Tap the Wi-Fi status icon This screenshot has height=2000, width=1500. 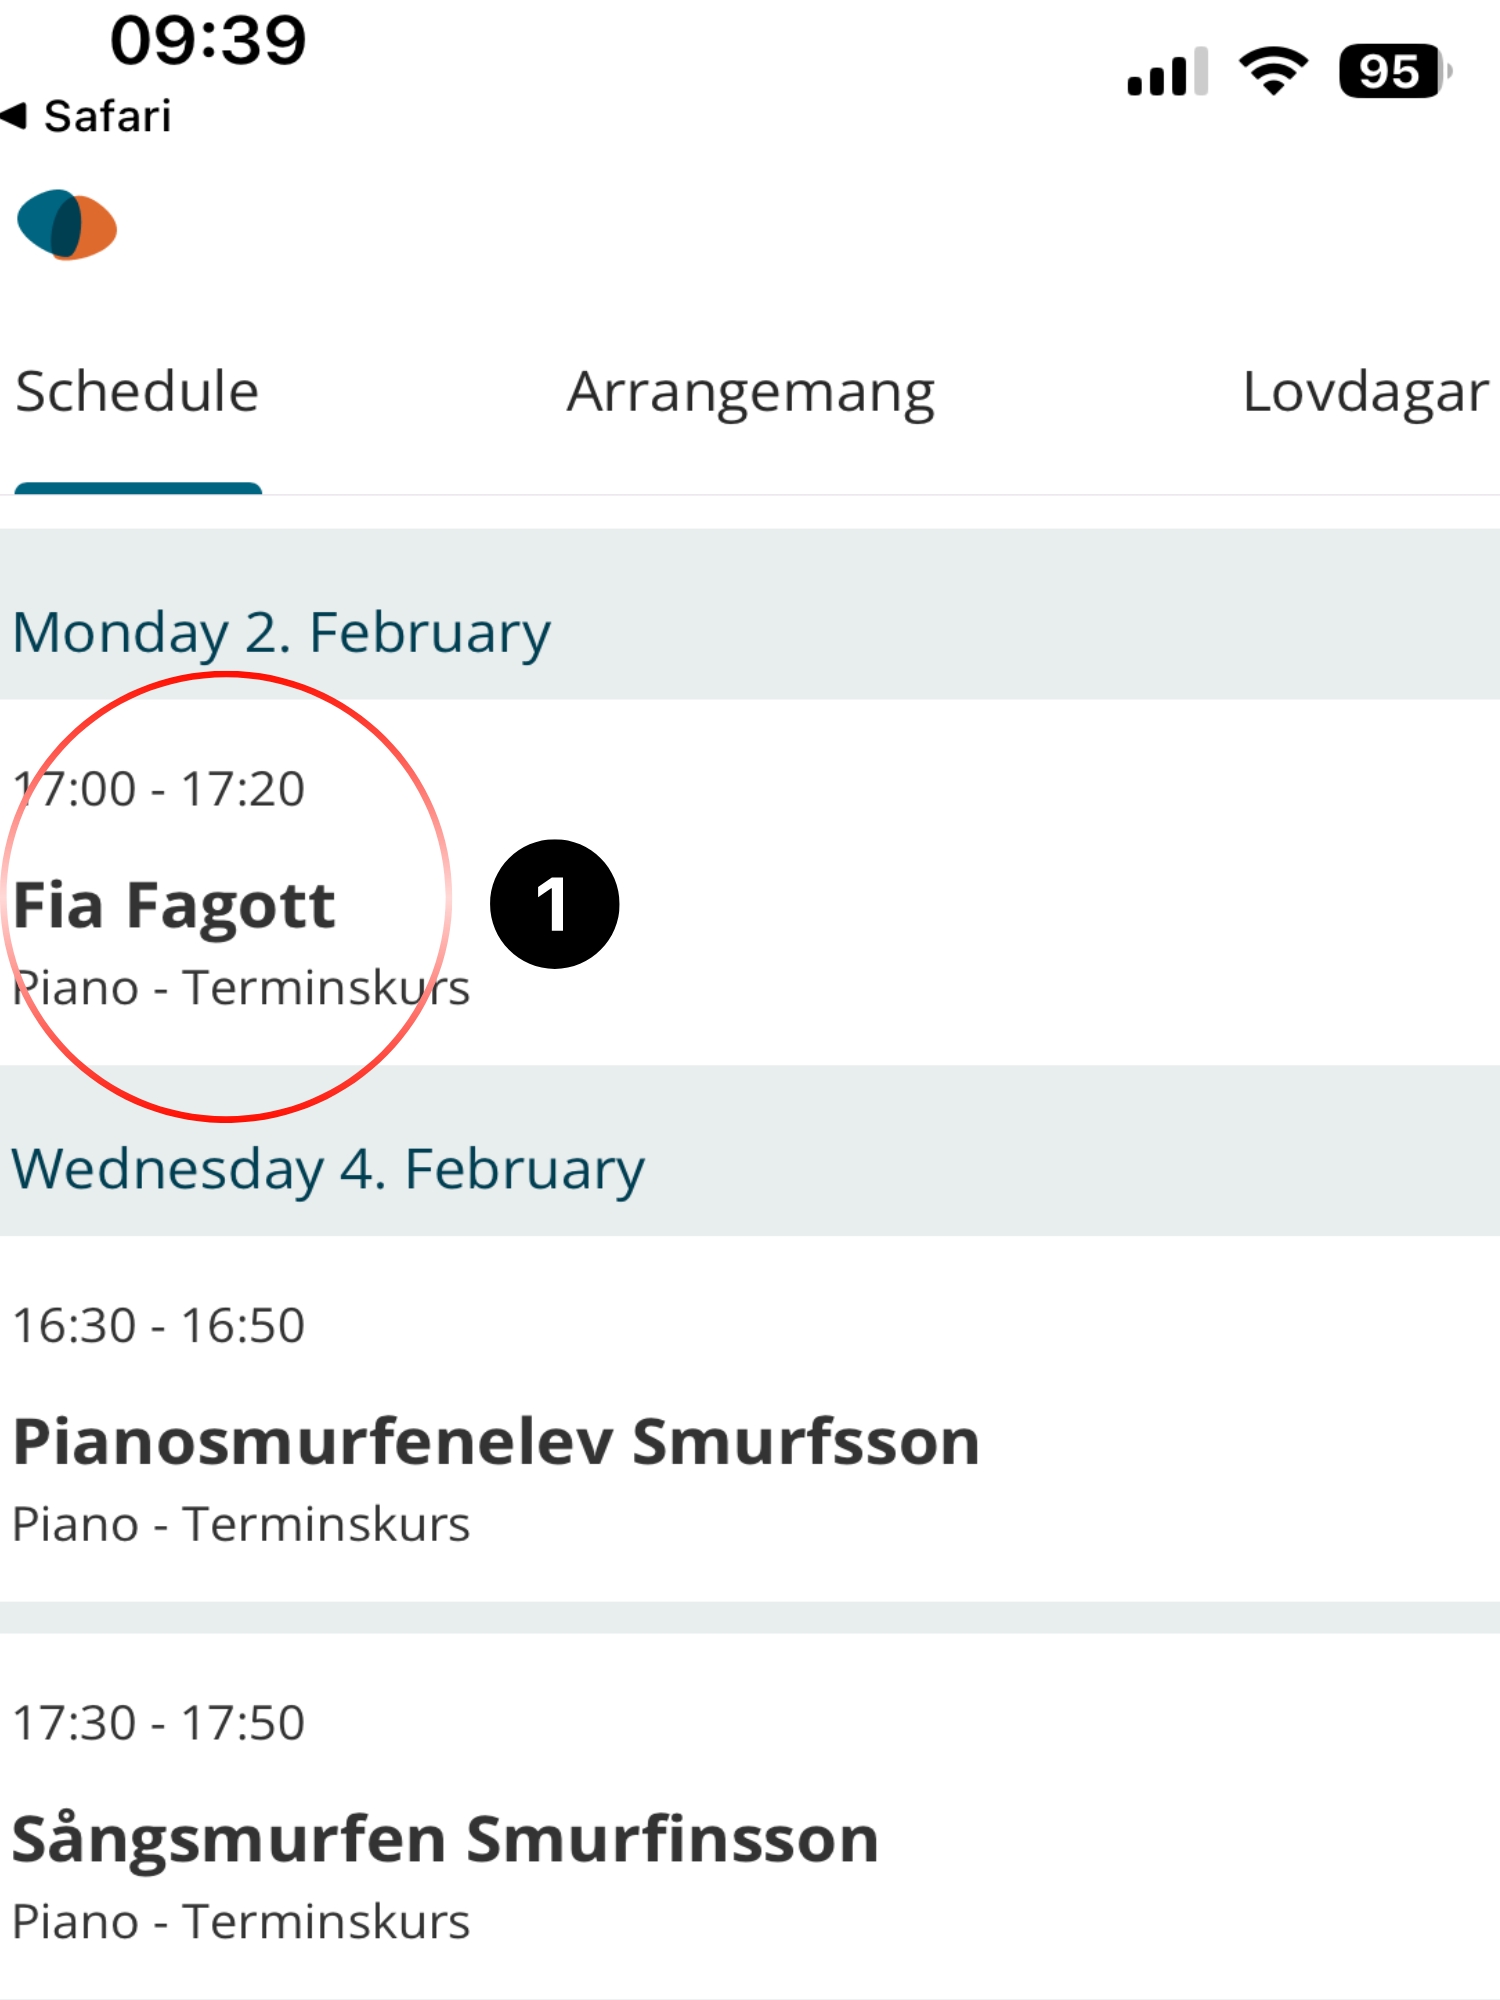(1272, 72)
